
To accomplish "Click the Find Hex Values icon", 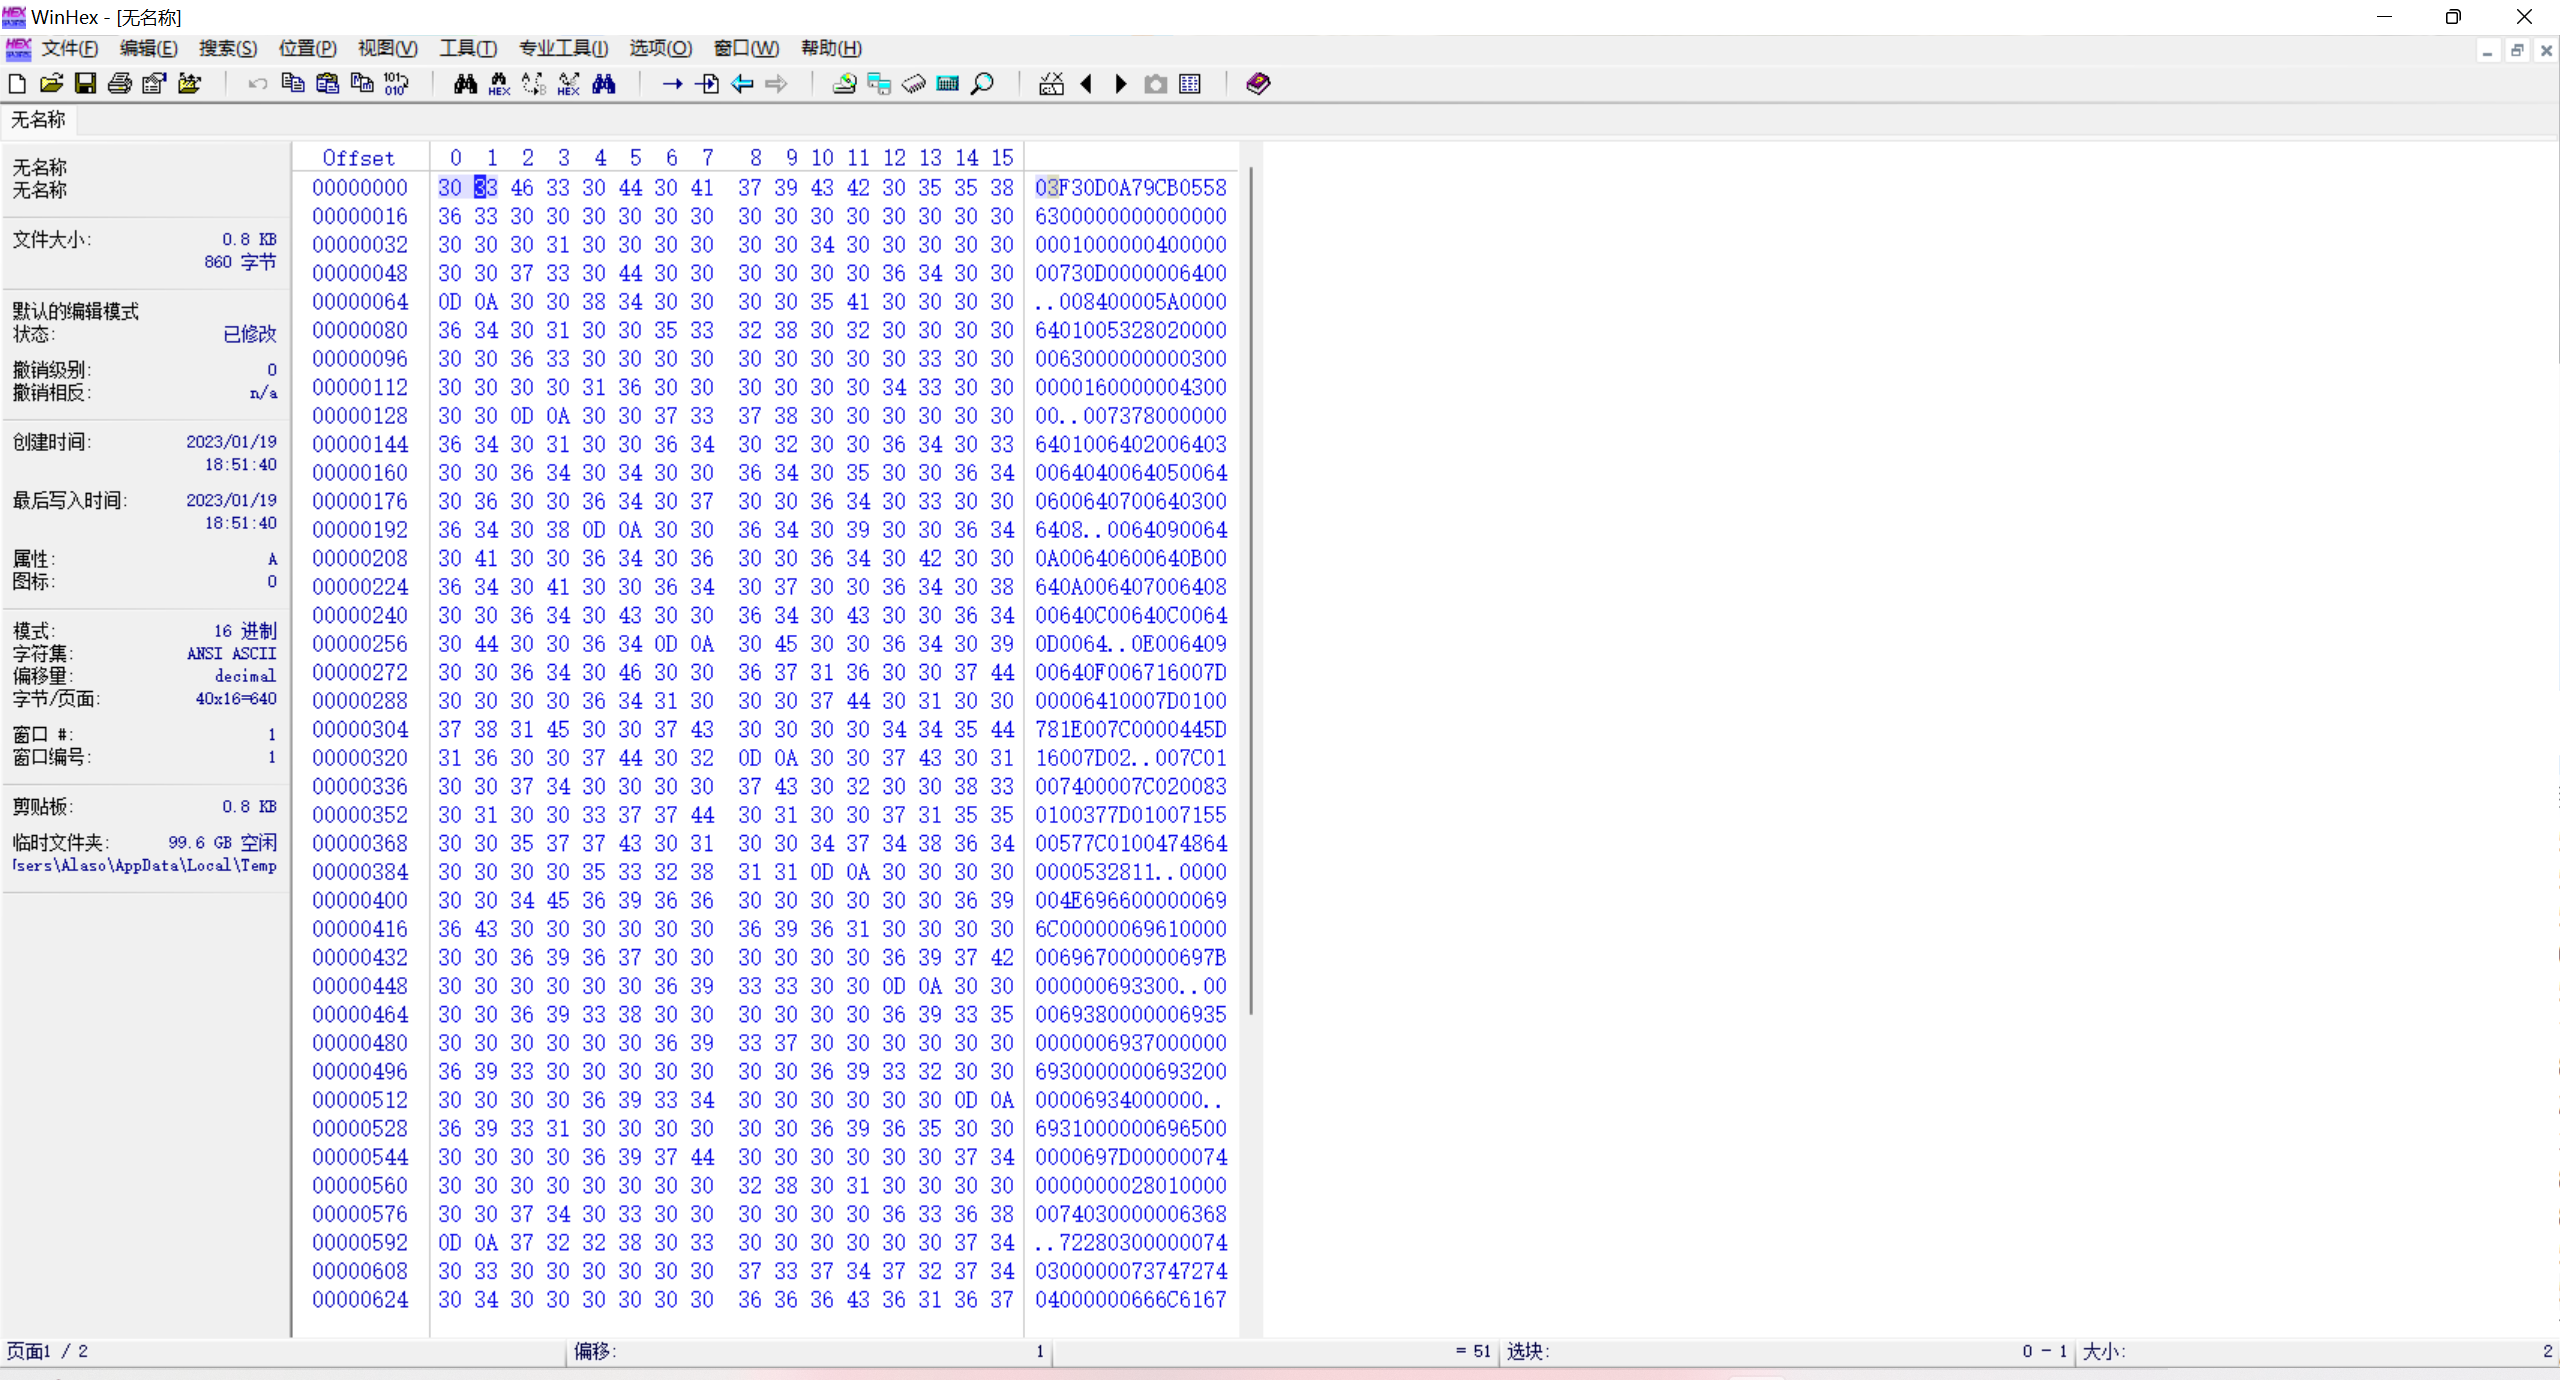I will (x=499, y=84).
